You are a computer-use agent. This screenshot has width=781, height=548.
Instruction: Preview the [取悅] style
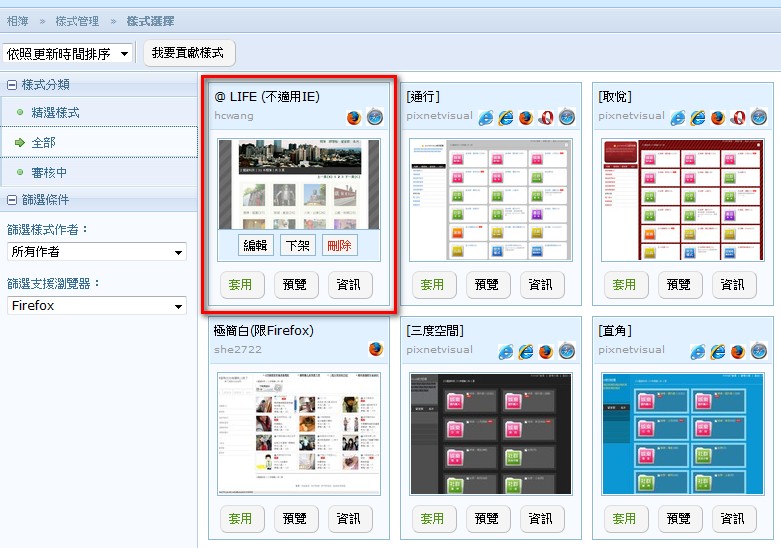679,285
